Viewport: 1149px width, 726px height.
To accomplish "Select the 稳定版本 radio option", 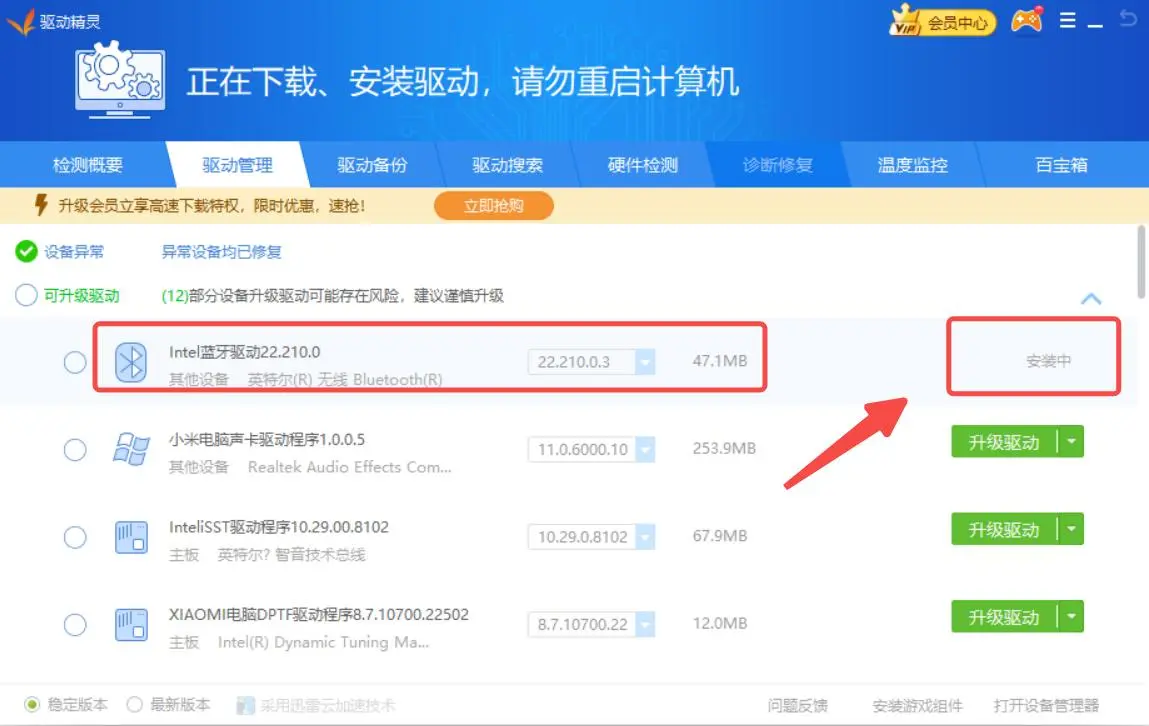I will pos(32,705).
